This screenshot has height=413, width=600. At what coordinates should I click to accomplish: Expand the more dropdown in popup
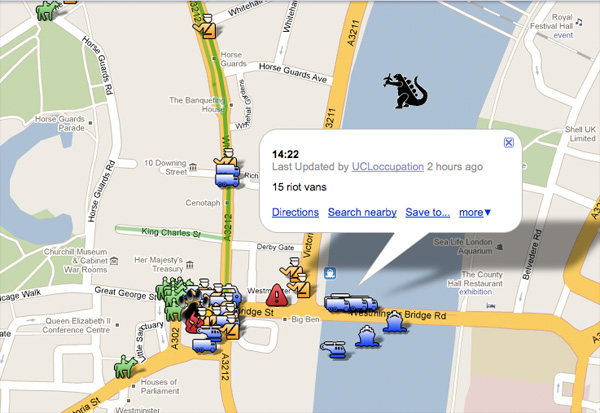474,212
